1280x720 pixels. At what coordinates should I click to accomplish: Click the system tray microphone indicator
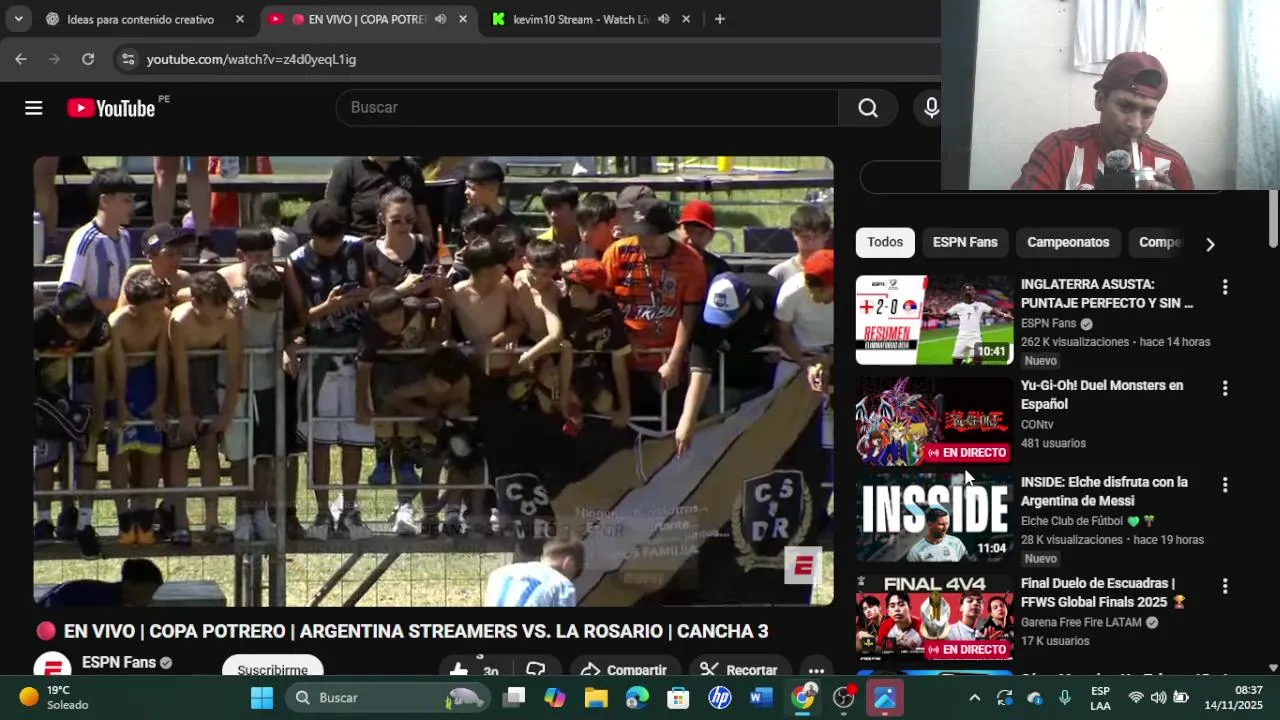point(1065,698)
